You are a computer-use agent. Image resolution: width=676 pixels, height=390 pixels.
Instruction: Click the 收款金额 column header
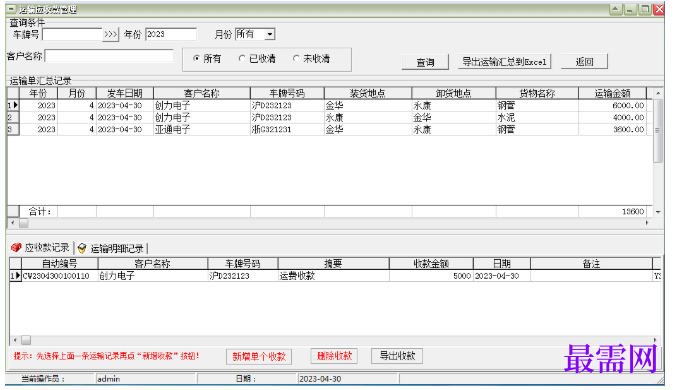(x=431, y=264)
